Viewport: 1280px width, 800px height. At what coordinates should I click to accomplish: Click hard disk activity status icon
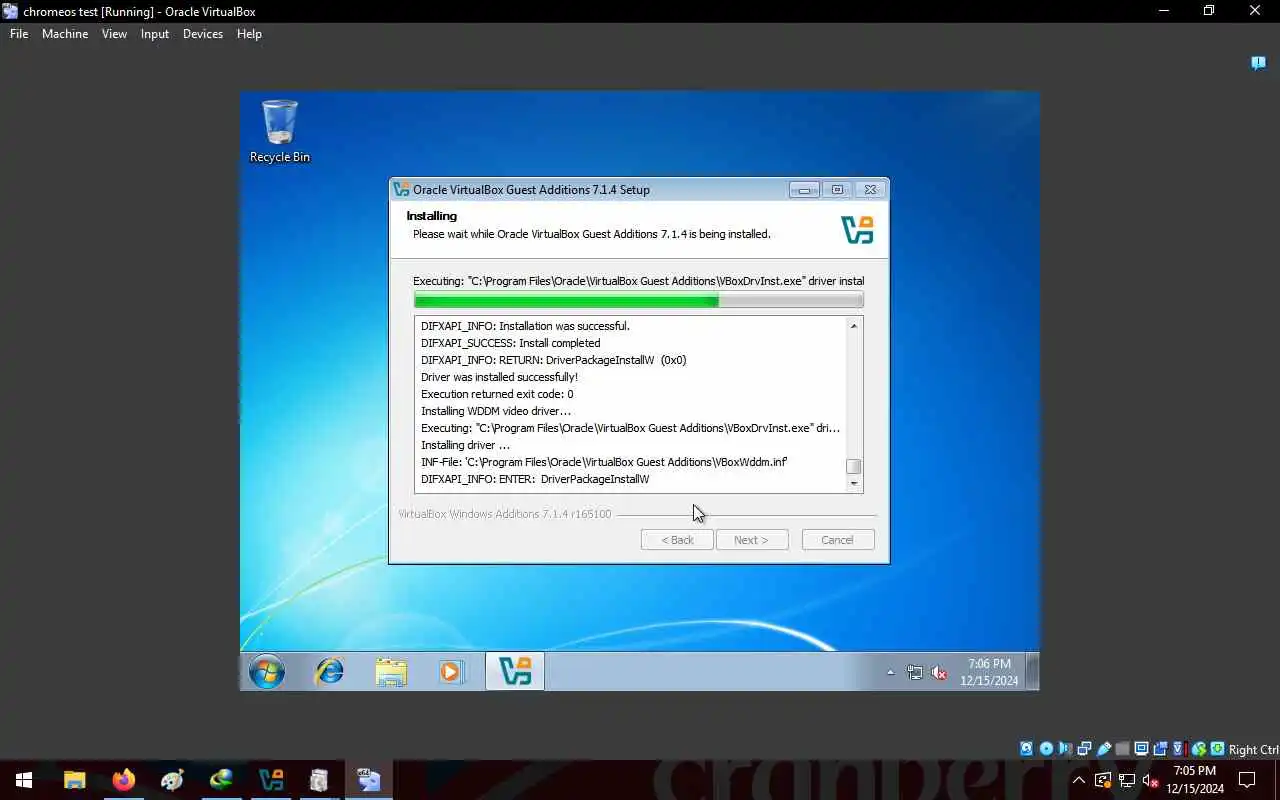pyautogui.click(x=1026, y=749)
